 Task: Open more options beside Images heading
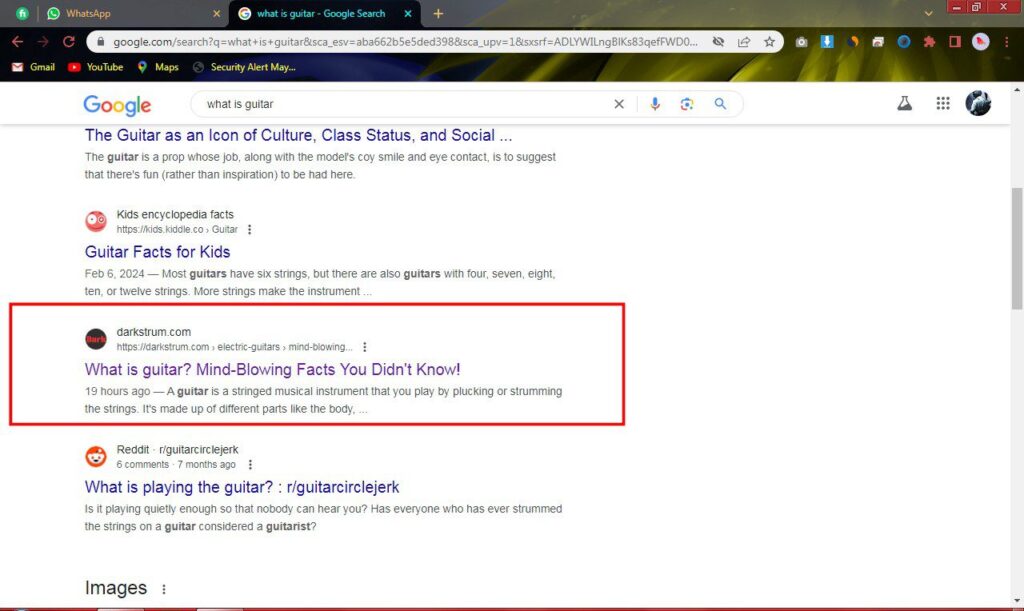(x=164, y=589)
